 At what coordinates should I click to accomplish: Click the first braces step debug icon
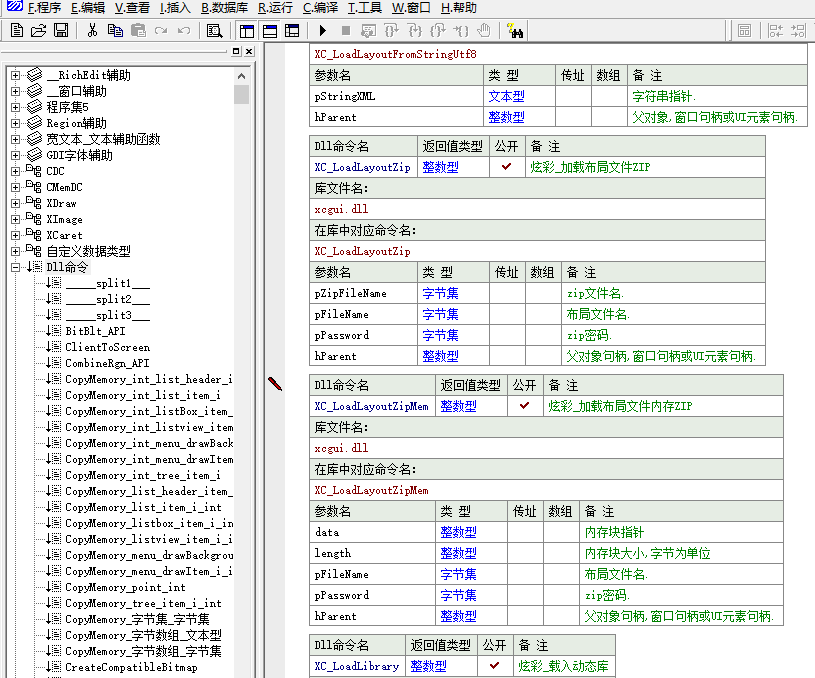pos(391,31)
